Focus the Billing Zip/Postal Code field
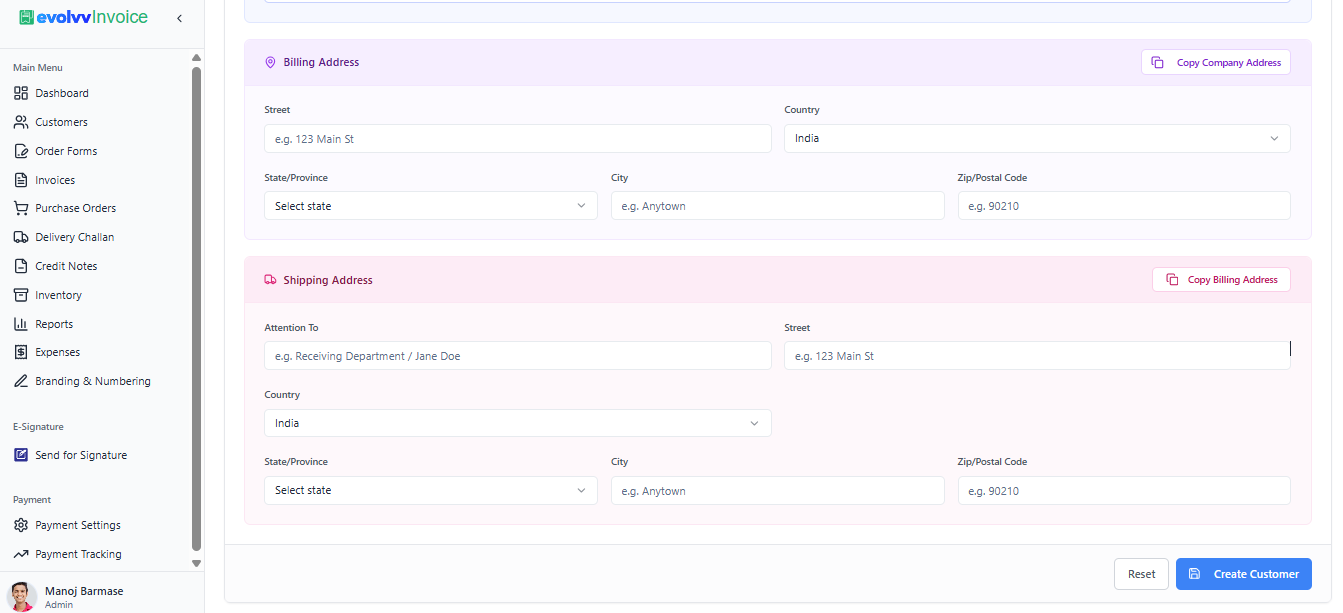Image resolution: width=1343 pixels, height=613 pixels. coord(1124,206)
